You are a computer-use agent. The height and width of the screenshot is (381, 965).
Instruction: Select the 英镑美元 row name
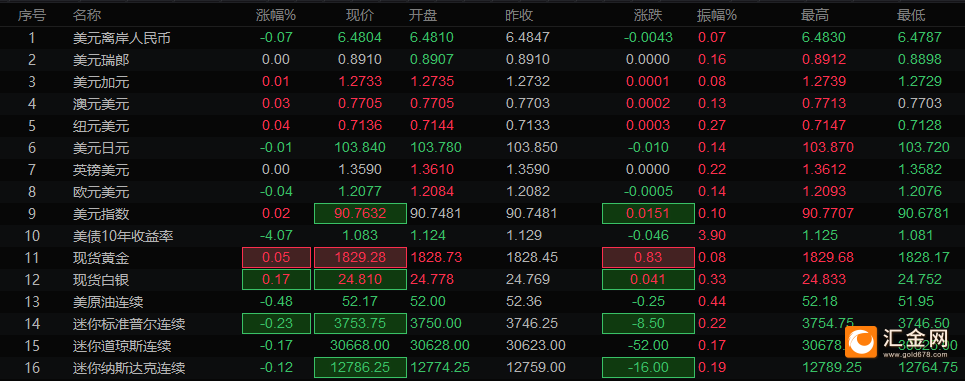pyautogui.click(x=101, y=170)
